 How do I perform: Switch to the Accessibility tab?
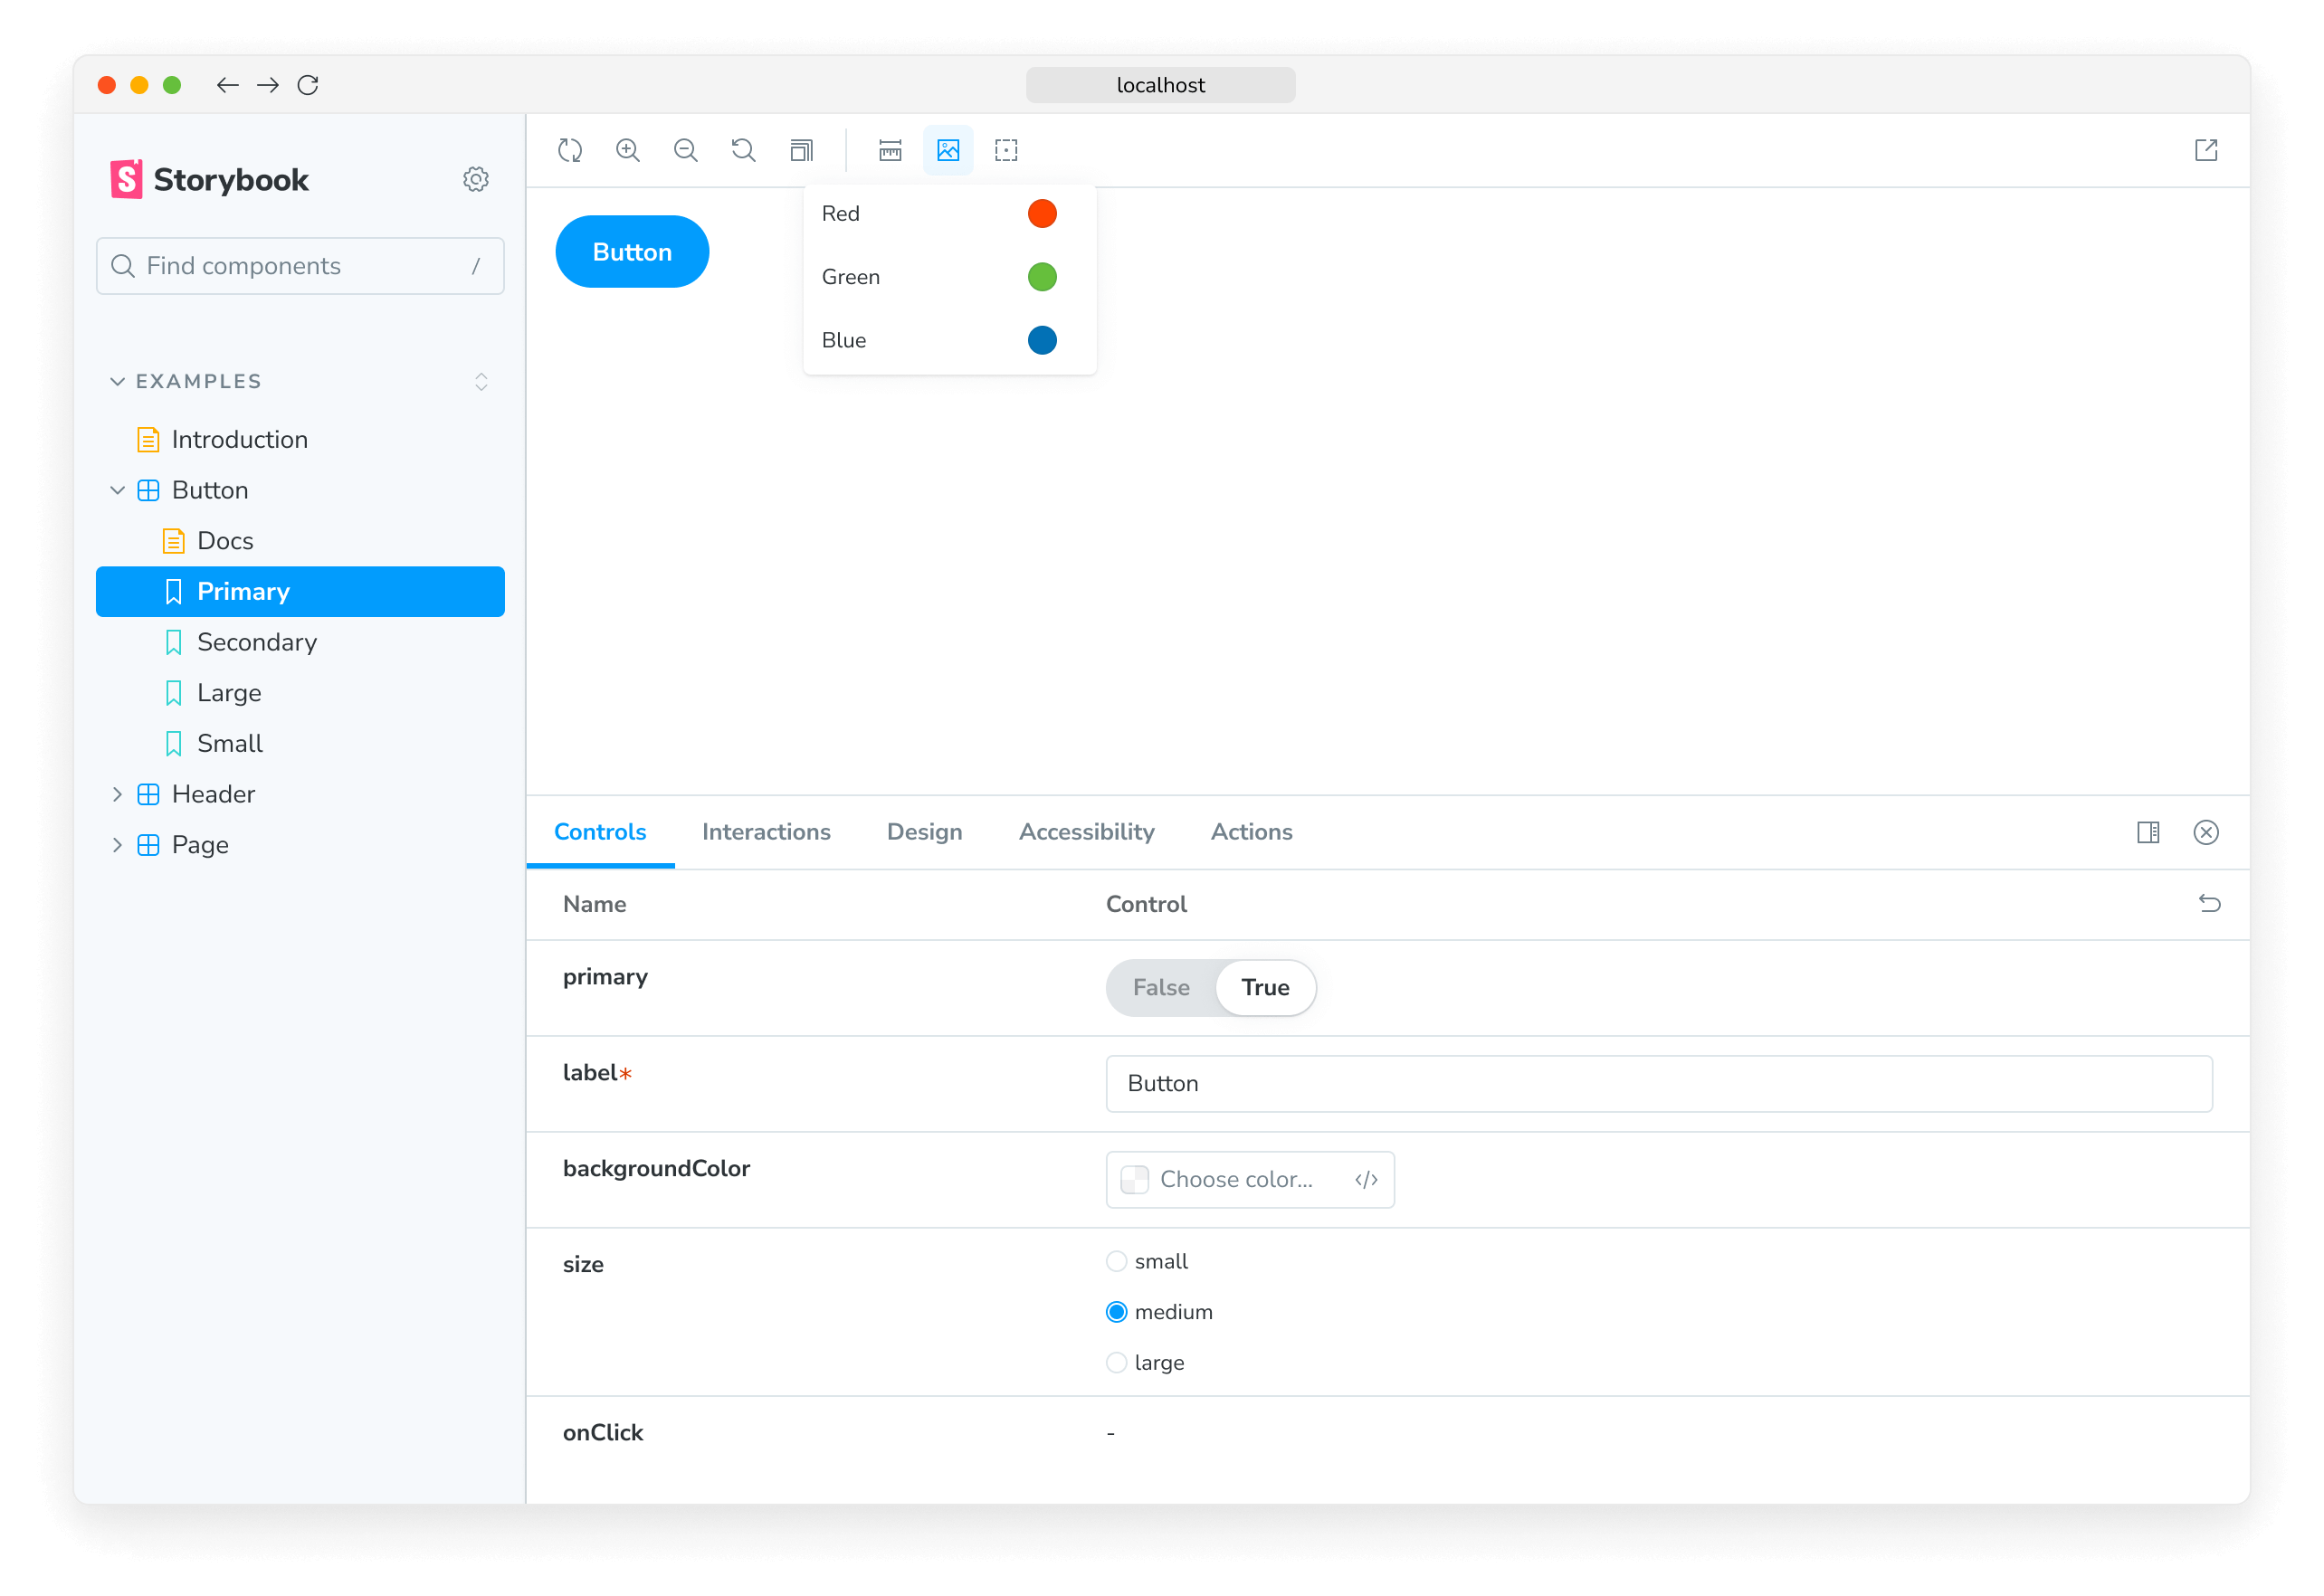tap(1086, 831)
